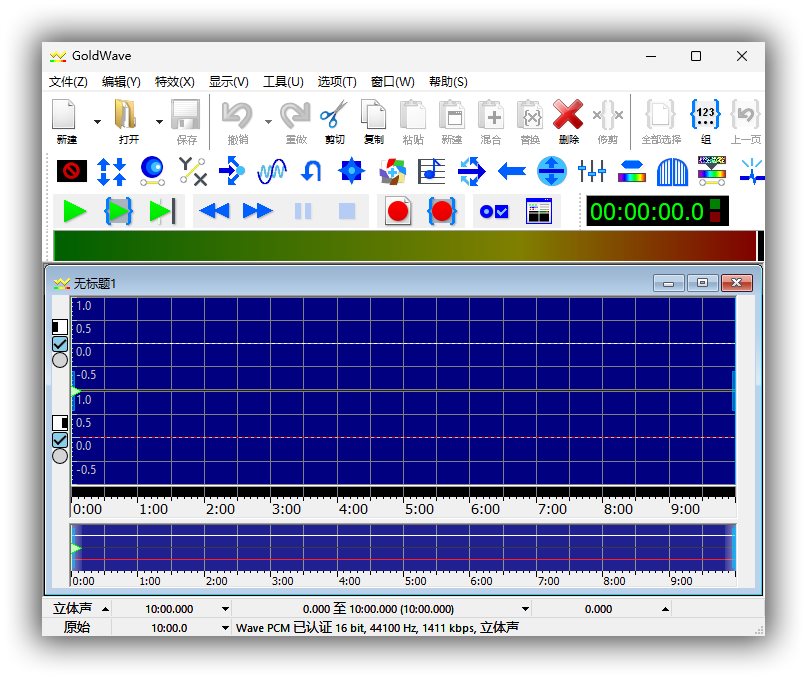Click the blue rewind button

[x=215, y=211]
